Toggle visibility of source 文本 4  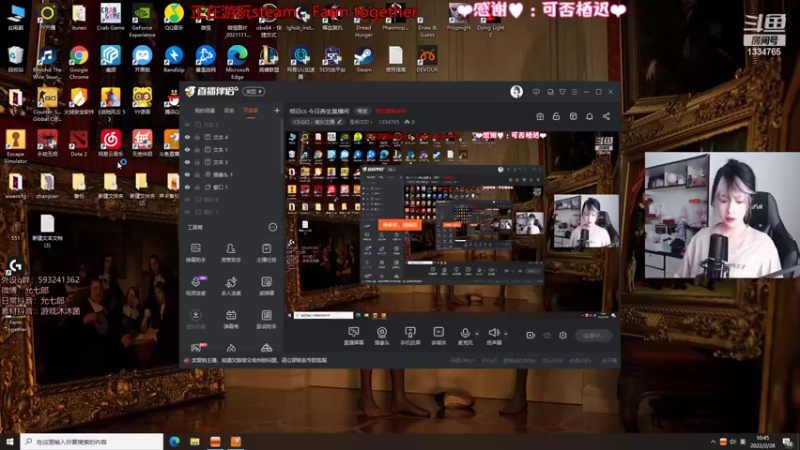(187, 137)
